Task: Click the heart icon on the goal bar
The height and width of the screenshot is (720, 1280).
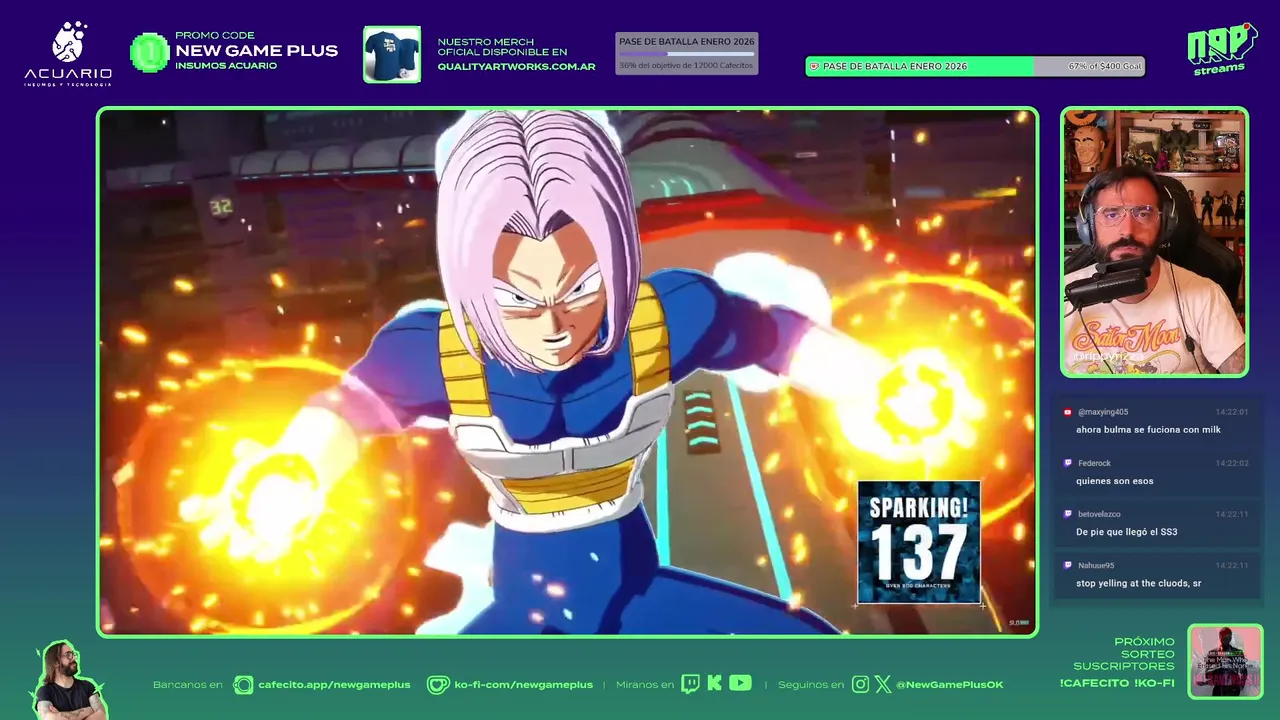Action: pos(814,67)
